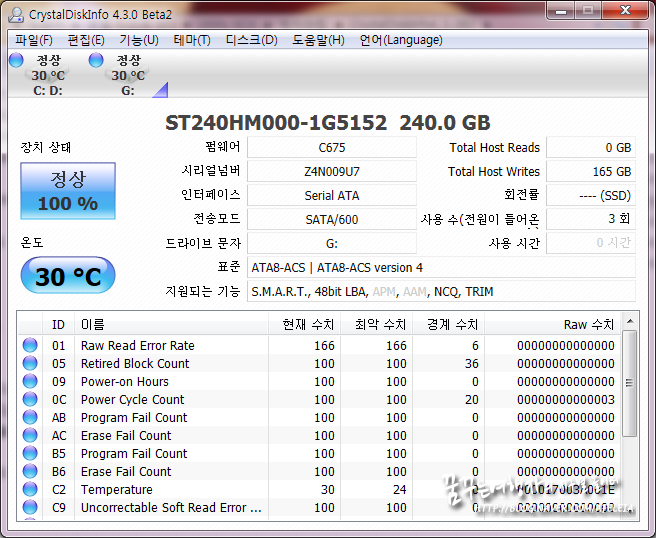The image size is (656, 538).
Task: Click the SMART list scrollbar thumb
Action: click(630, 383)
